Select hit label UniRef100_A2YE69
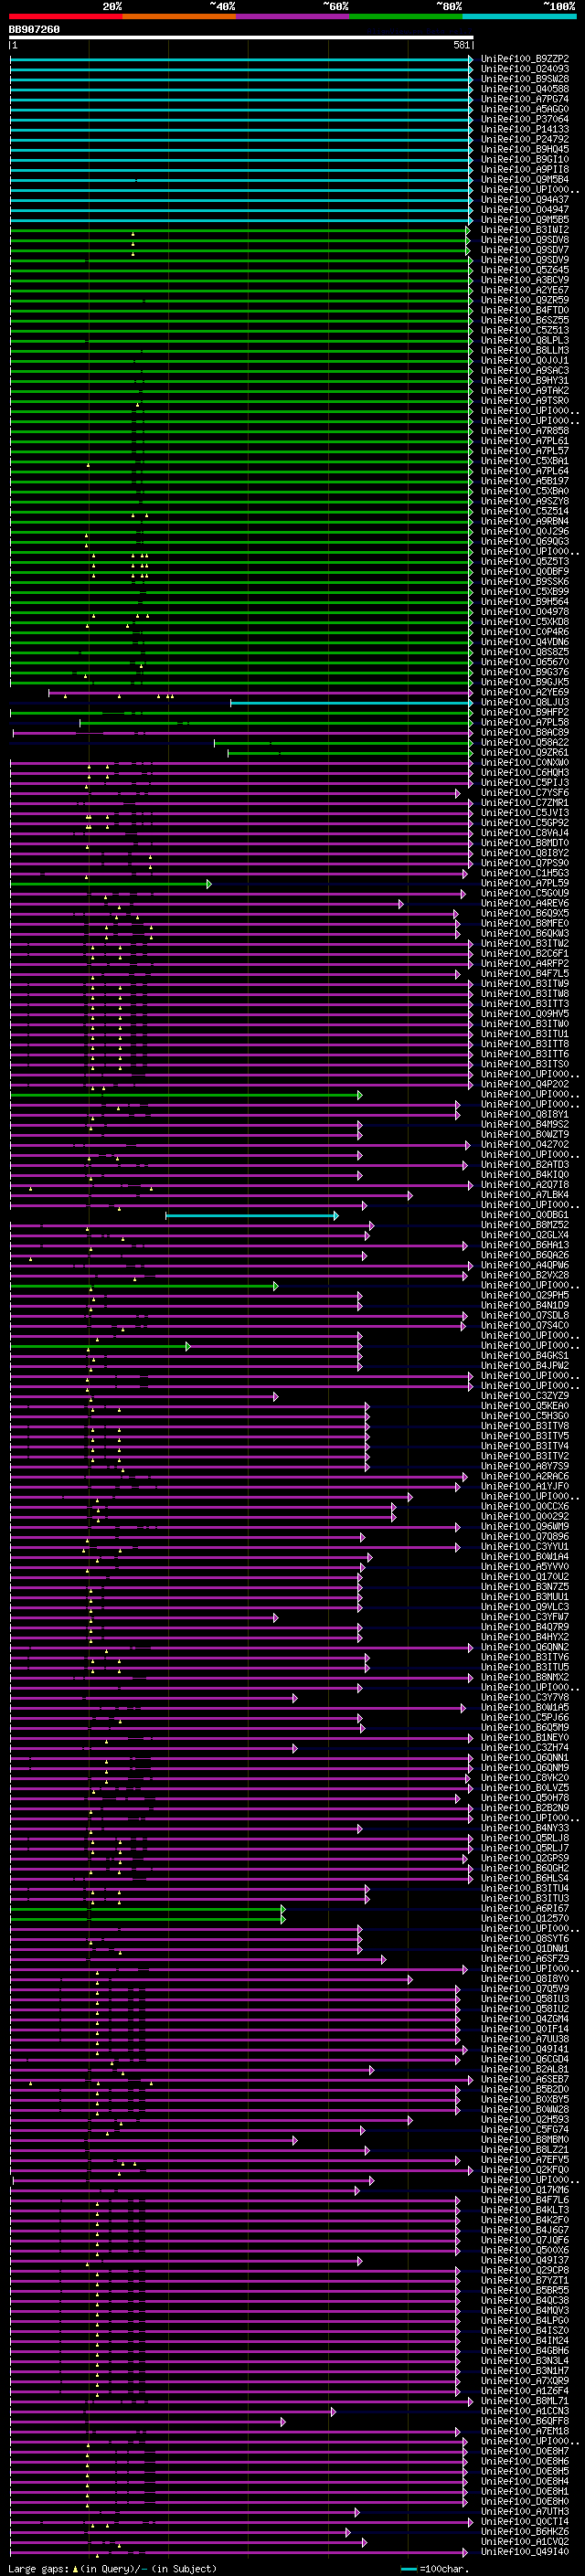This screenshot has height=2576, width=585. coord(525,692)
